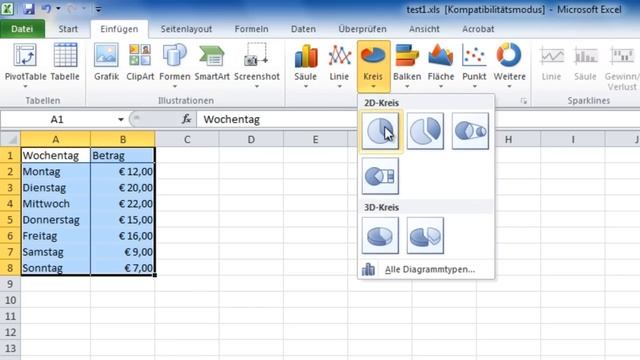Select cell with € 9,00

tap(122, 252)
